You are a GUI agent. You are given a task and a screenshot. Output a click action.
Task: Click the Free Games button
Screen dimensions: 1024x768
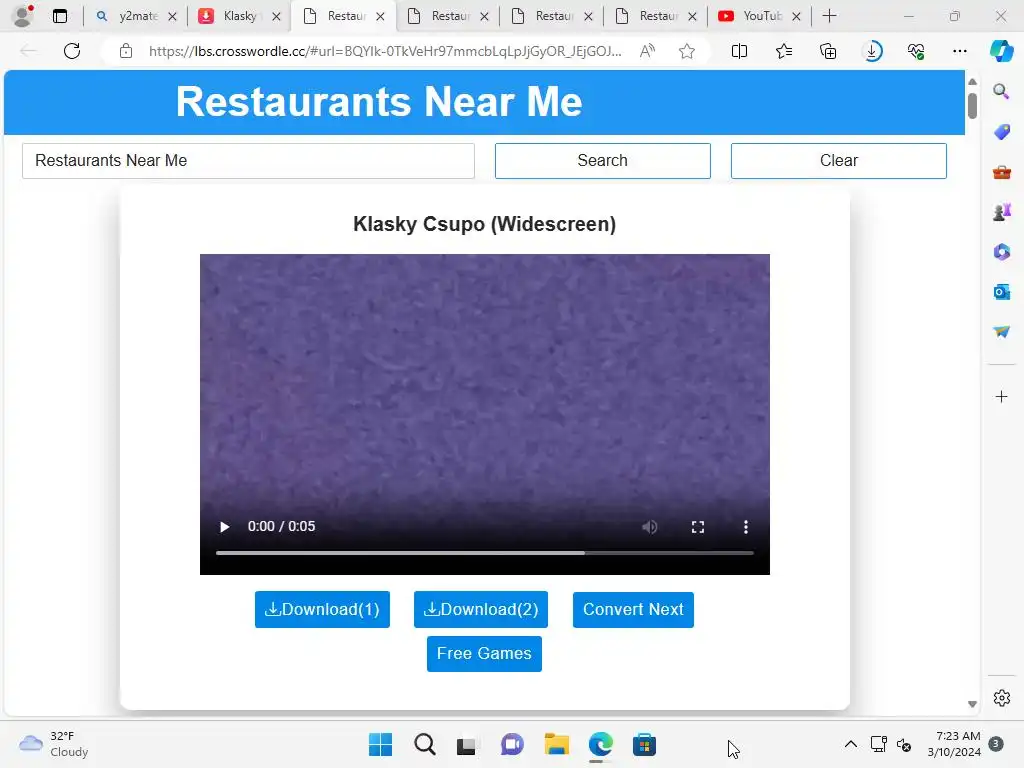[x=484, y=654]
